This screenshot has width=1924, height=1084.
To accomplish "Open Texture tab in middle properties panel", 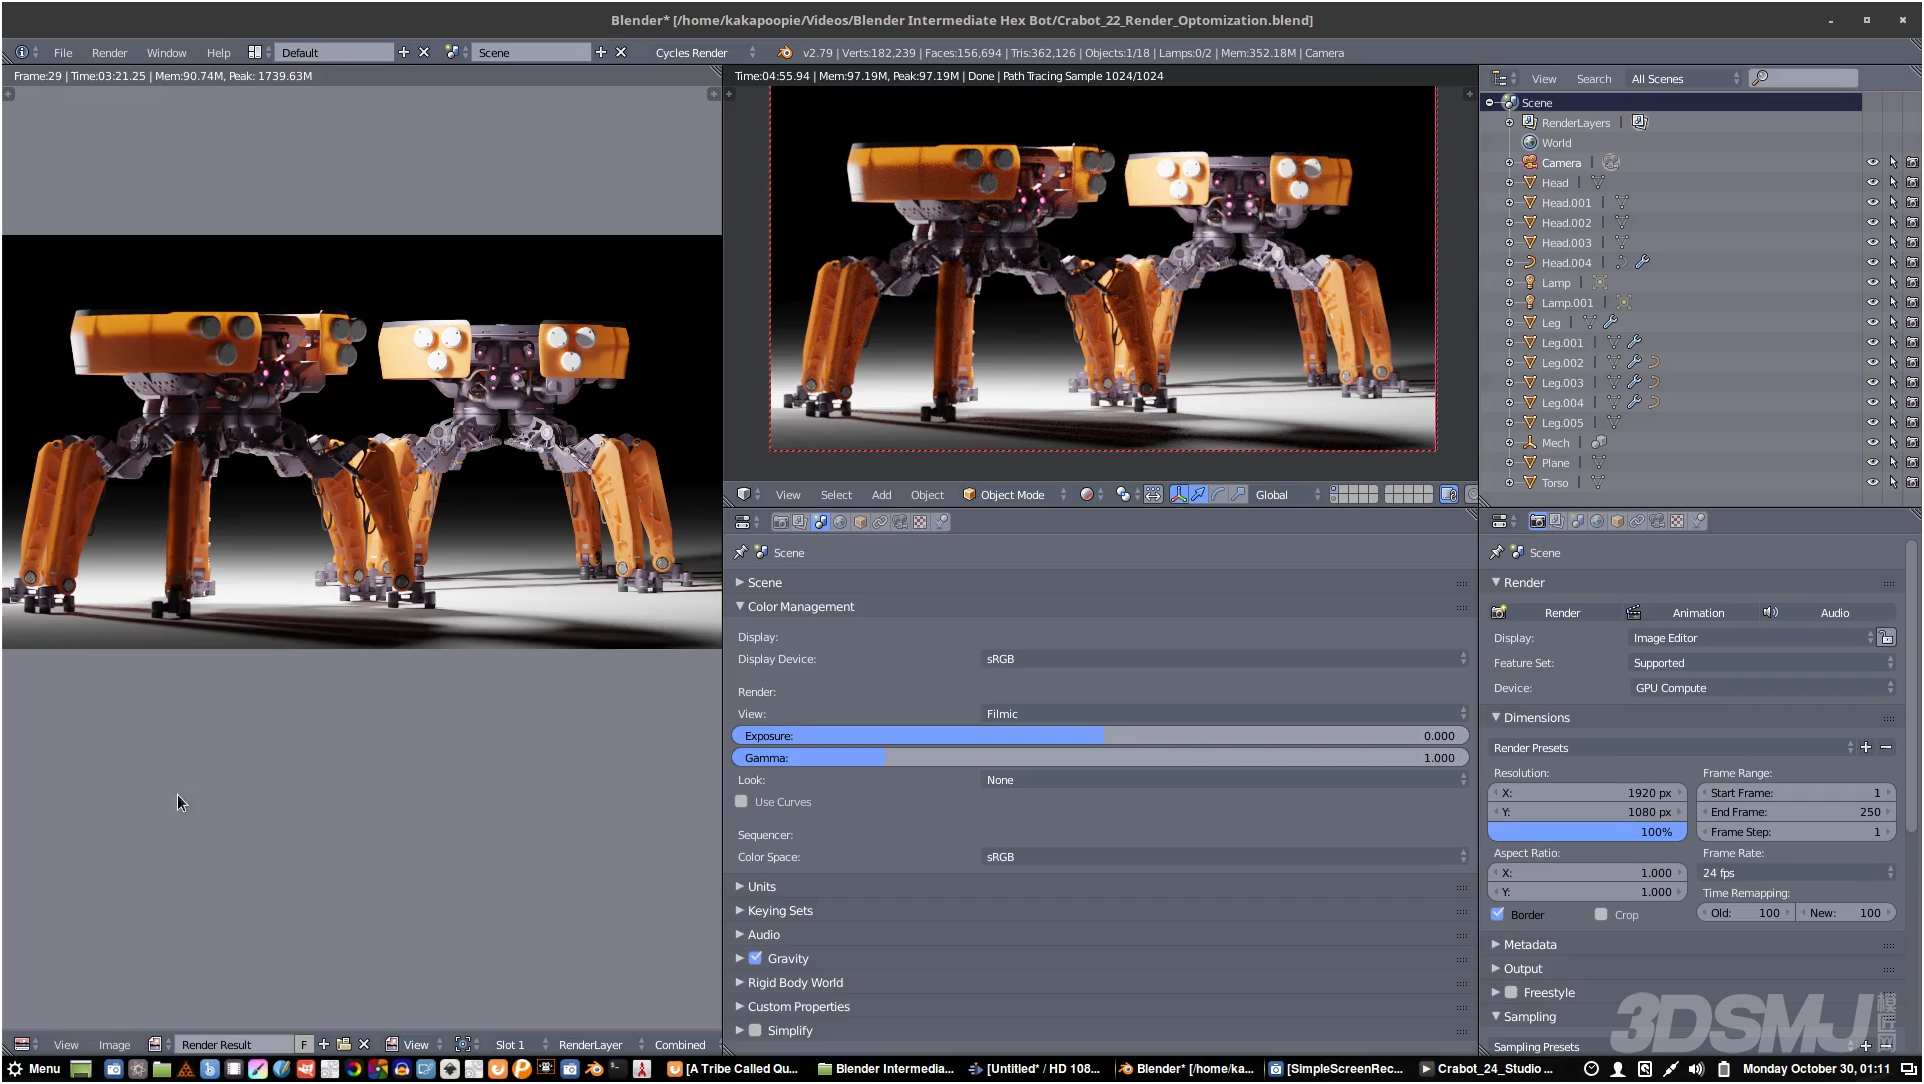I will (x=920, y=522).
